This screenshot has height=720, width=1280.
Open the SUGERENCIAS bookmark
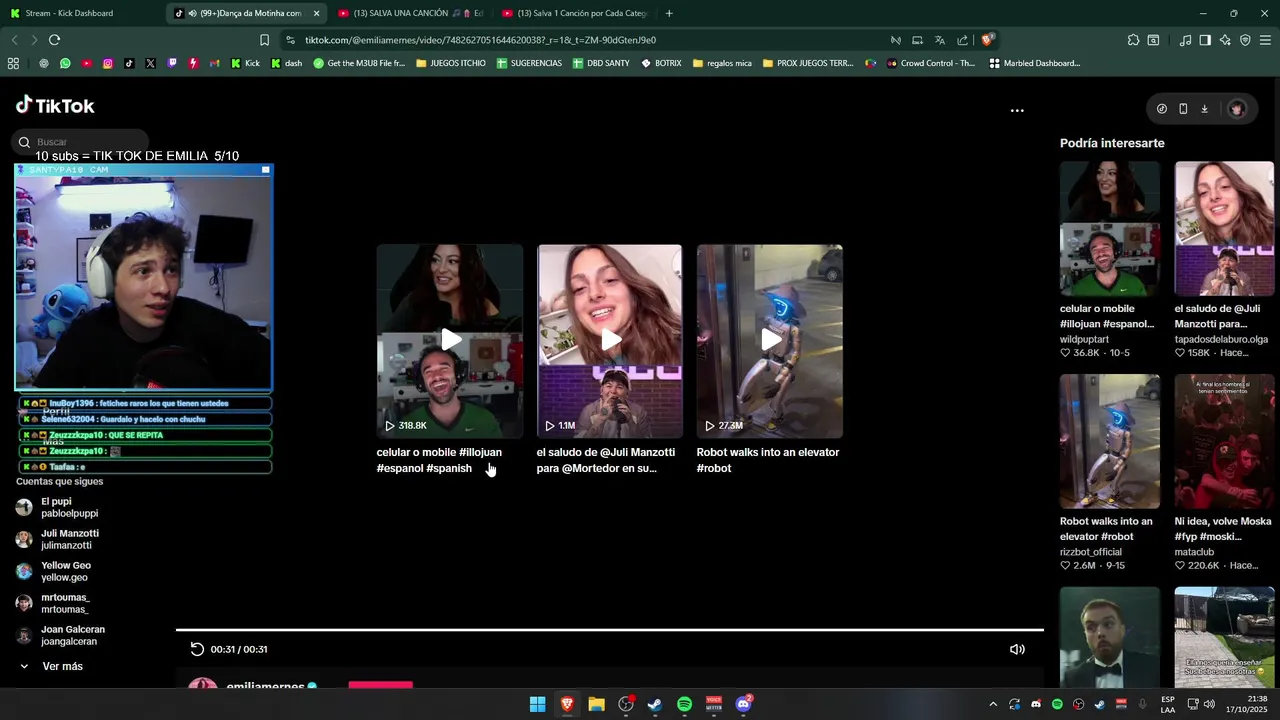(529, 63)
